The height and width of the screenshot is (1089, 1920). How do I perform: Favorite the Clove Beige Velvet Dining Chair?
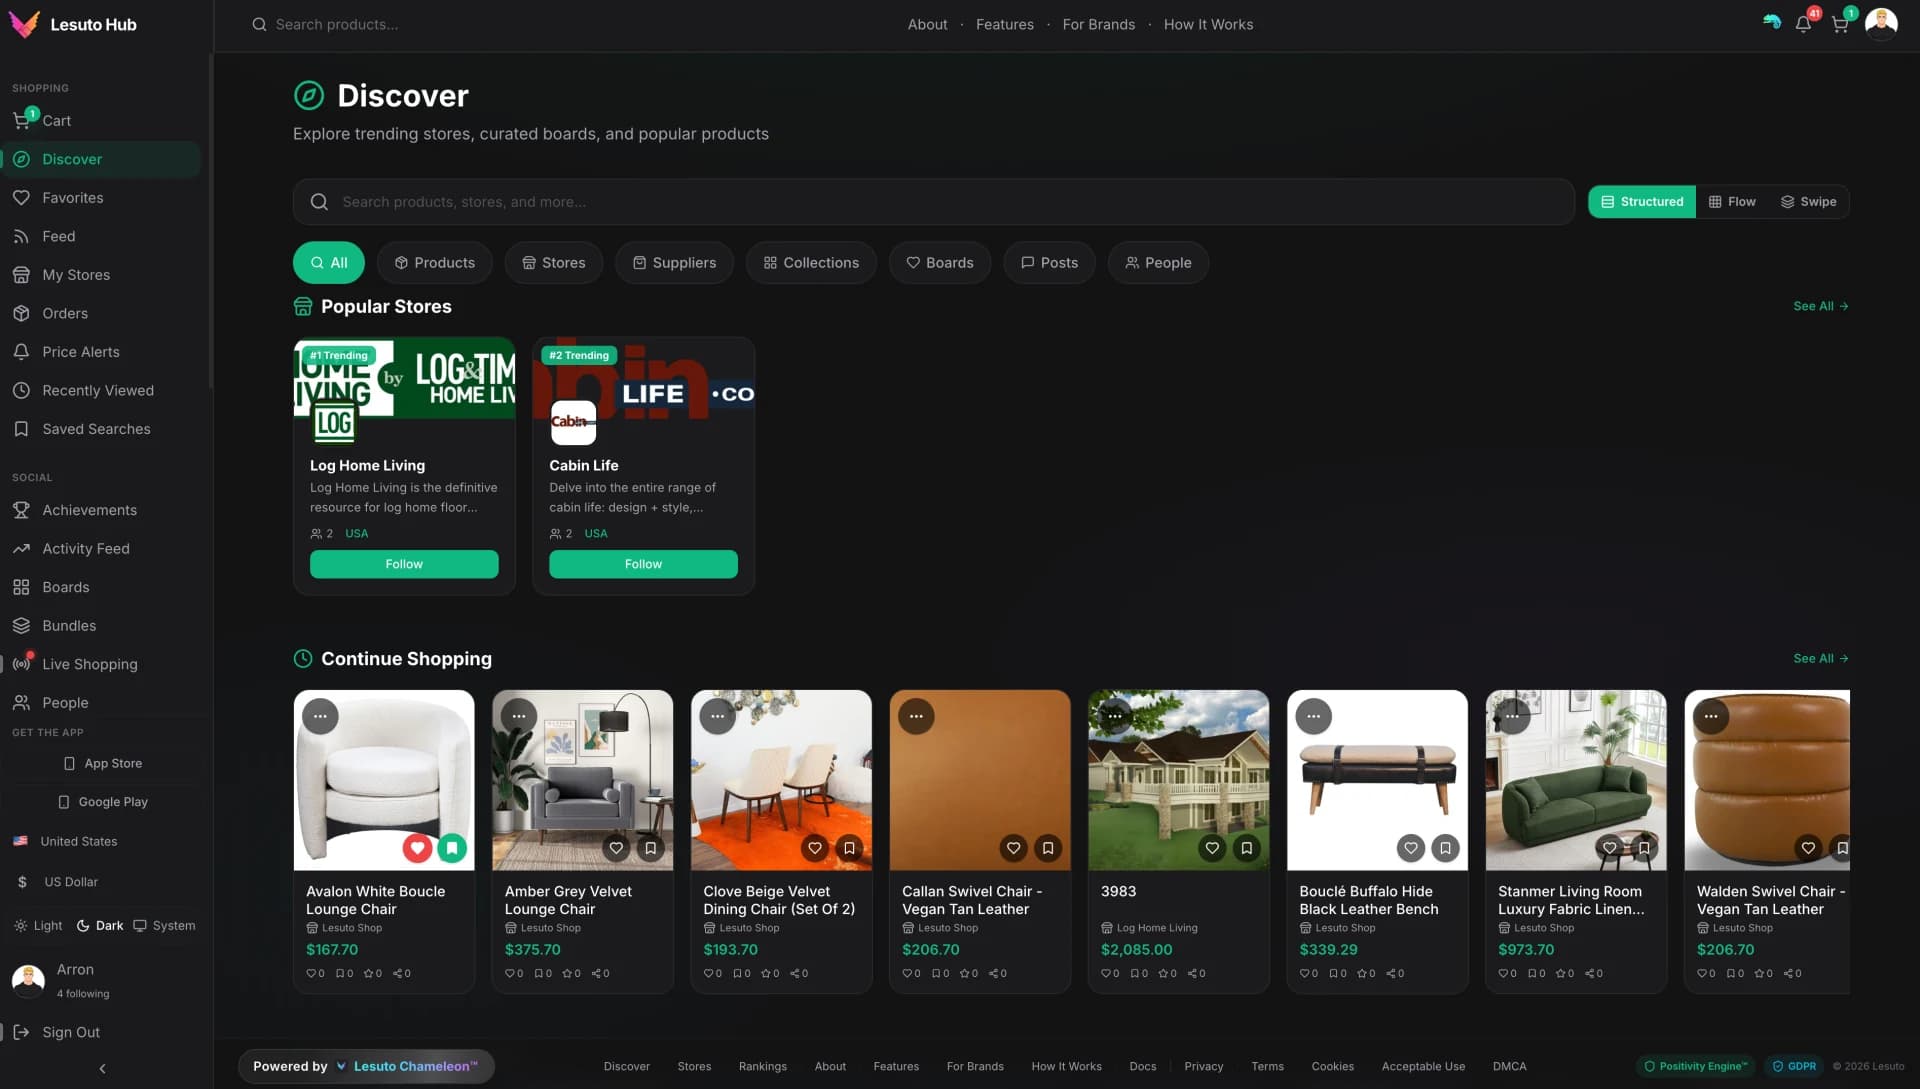tap(815, 848)
